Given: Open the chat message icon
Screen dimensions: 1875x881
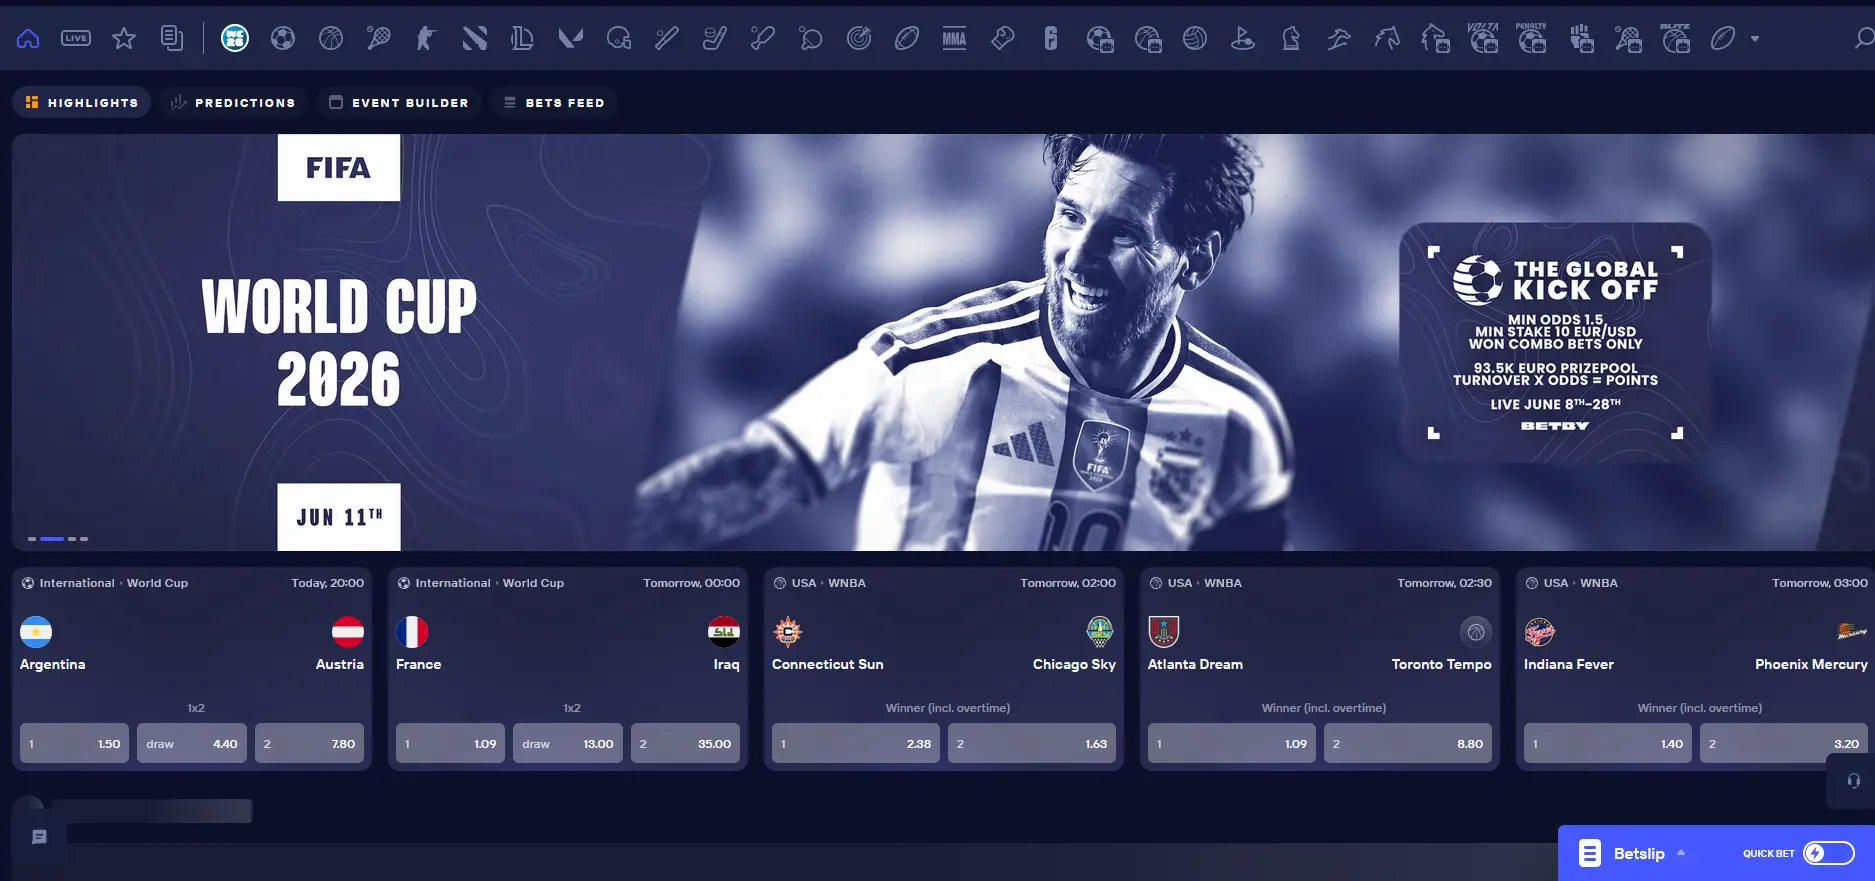Looking at the screenshot, I should (x=39, y=837).
